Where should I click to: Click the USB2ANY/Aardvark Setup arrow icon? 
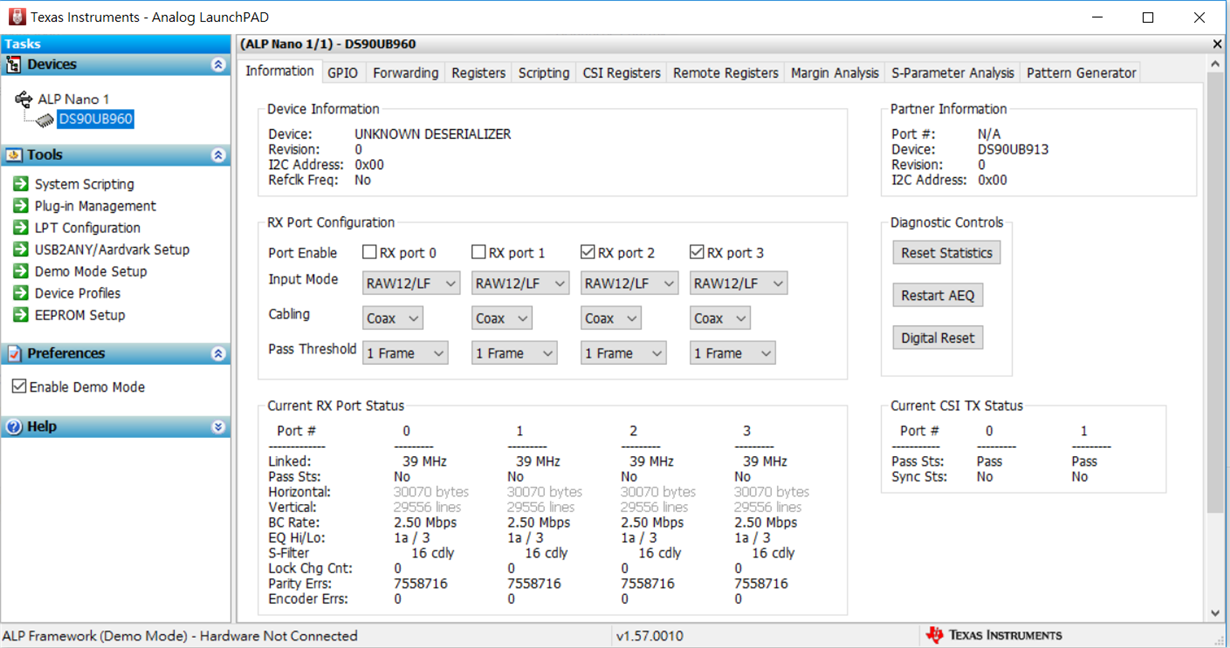click(20, 250)
